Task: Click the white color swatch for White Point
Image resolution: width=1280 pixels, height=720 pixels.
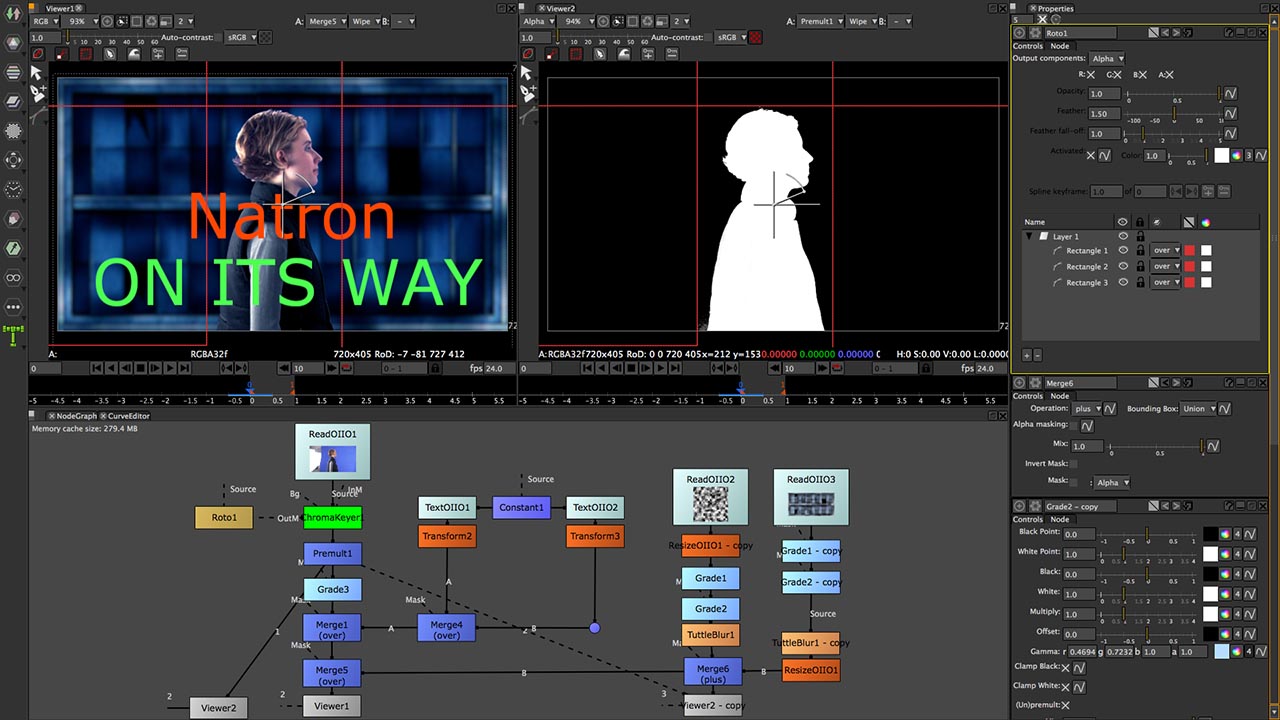Action: [1211, 554]
